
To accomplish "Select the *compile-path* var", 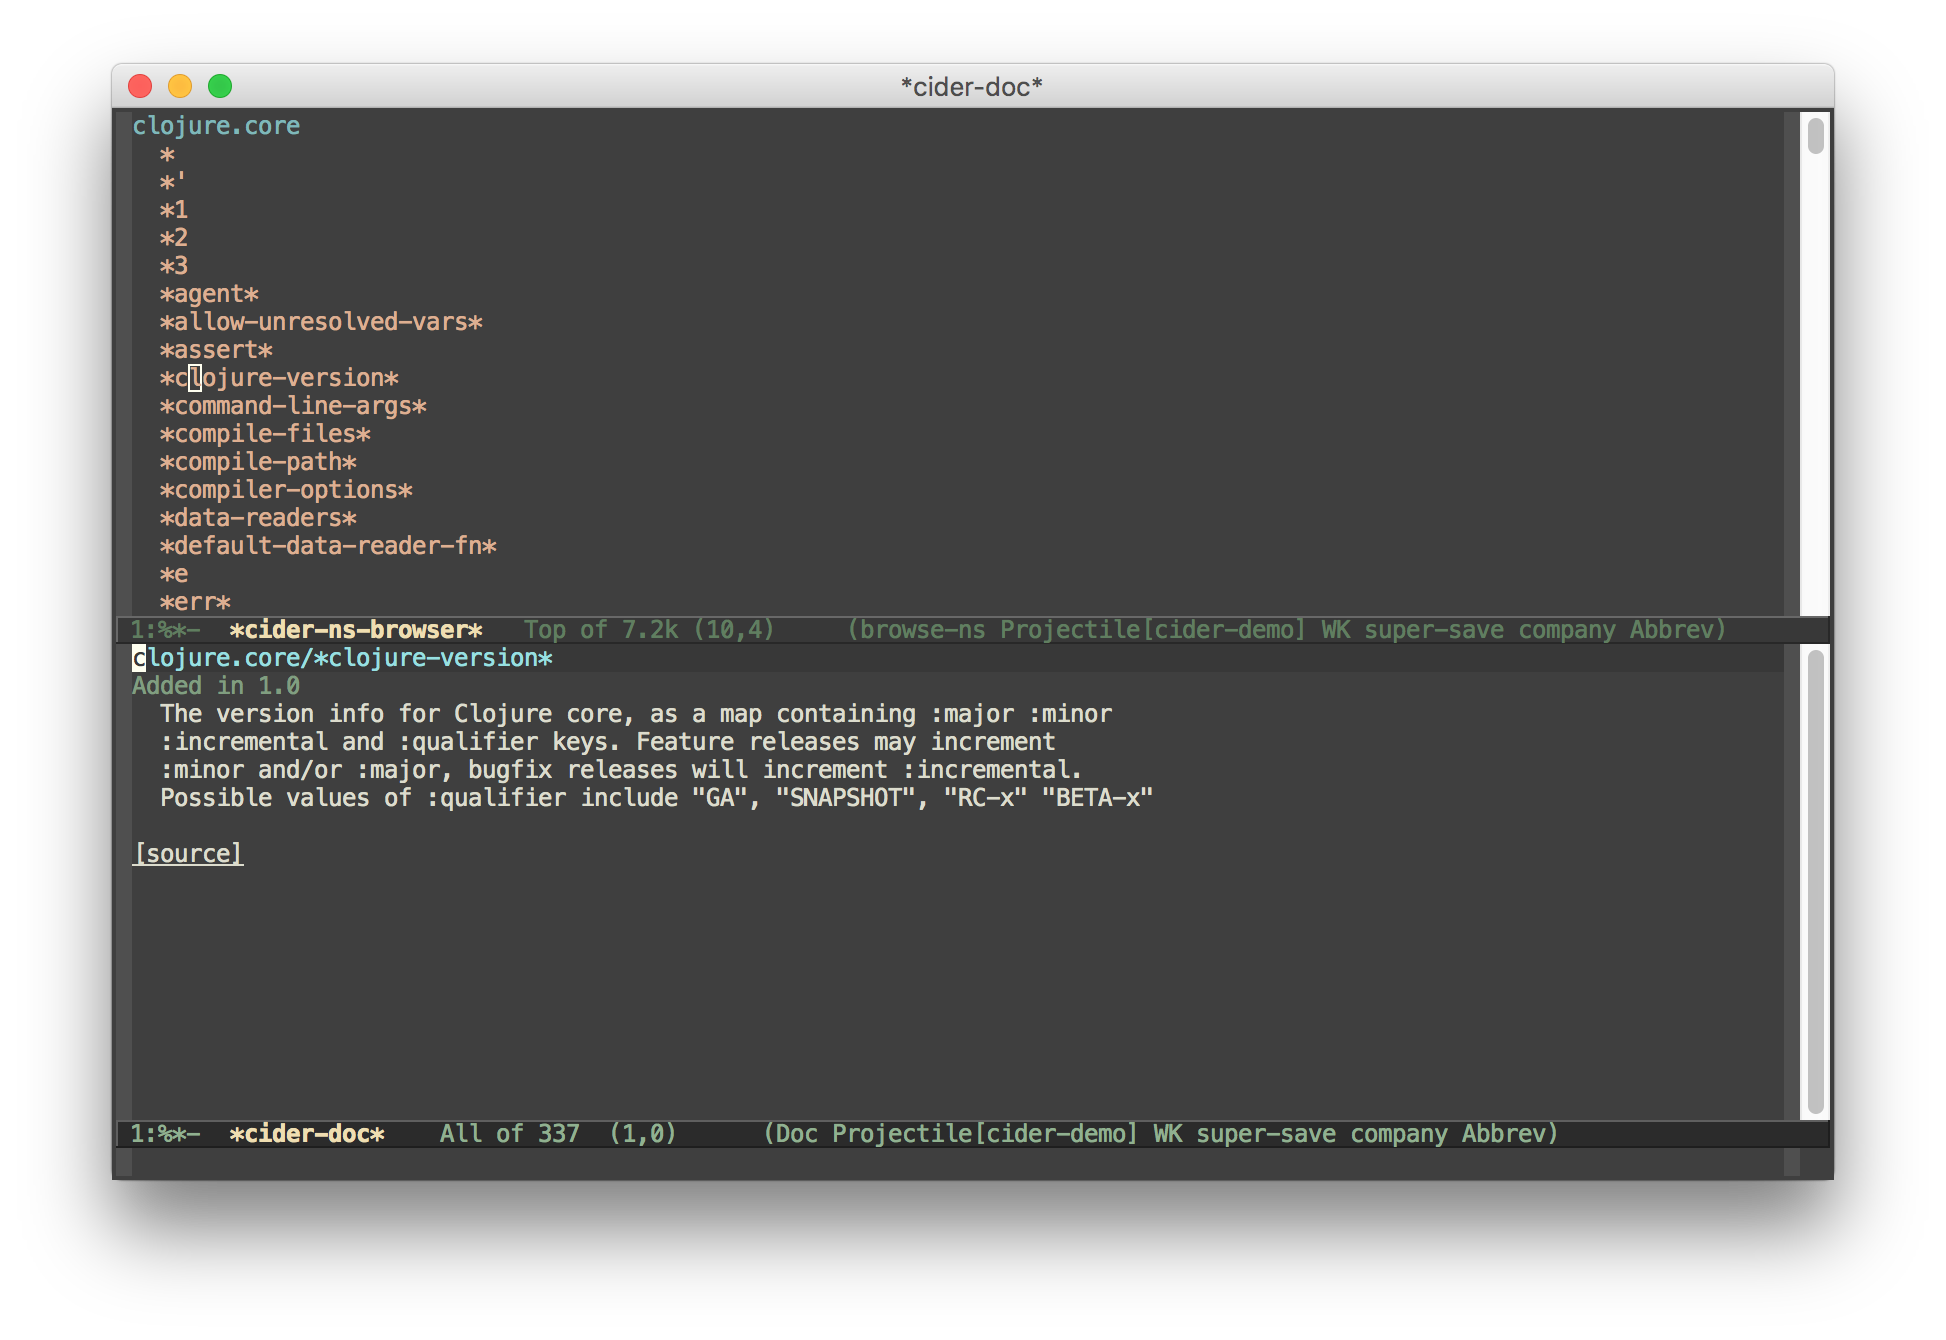I will 258,462.
